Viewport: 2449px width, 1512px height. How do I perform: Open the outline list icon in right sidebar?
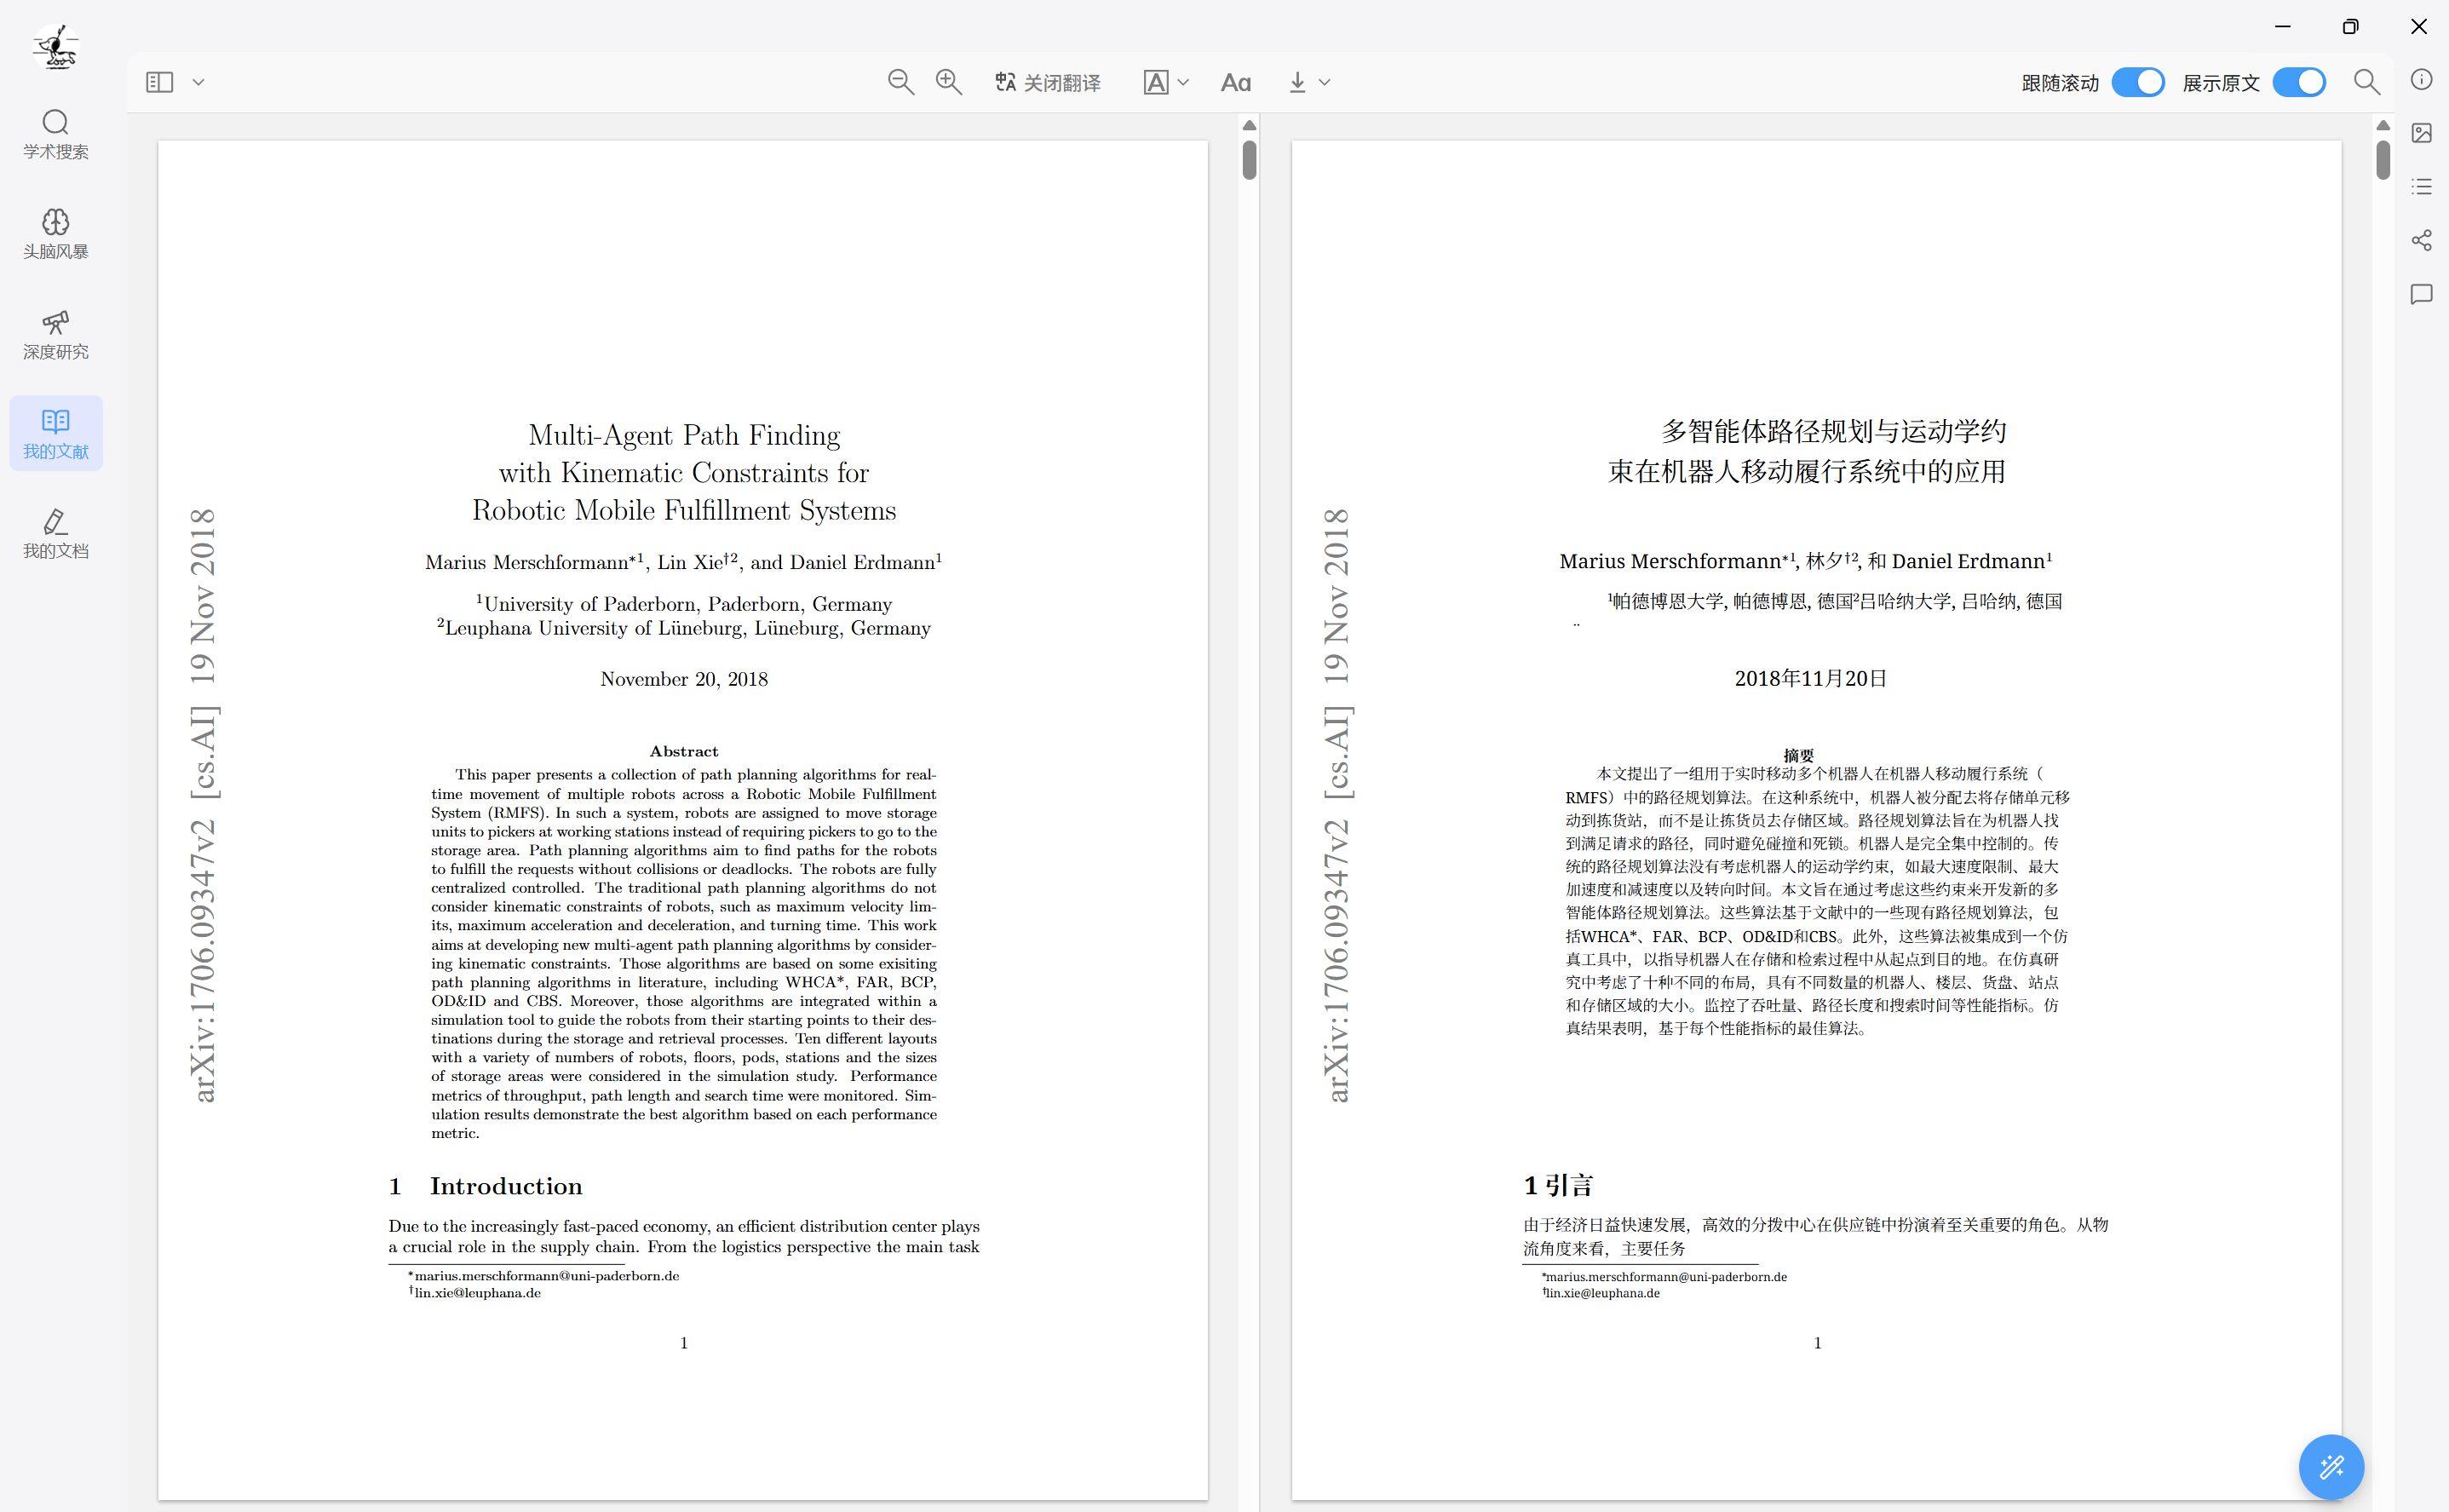click(x=2421, y=186)
